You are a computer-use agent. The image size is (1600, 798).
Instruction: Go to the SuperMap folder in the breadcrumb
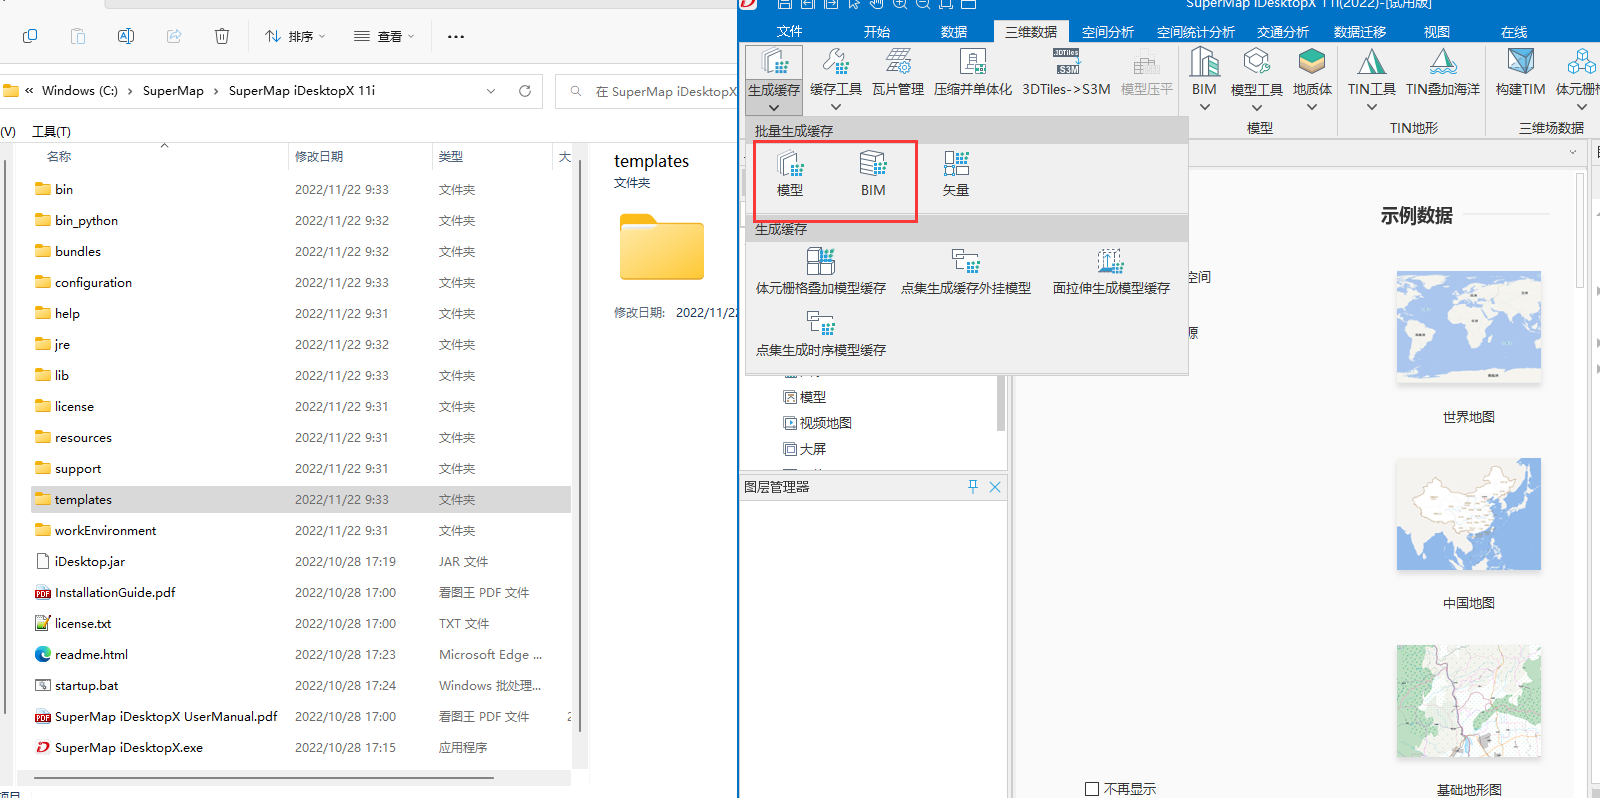pos(173,91)
